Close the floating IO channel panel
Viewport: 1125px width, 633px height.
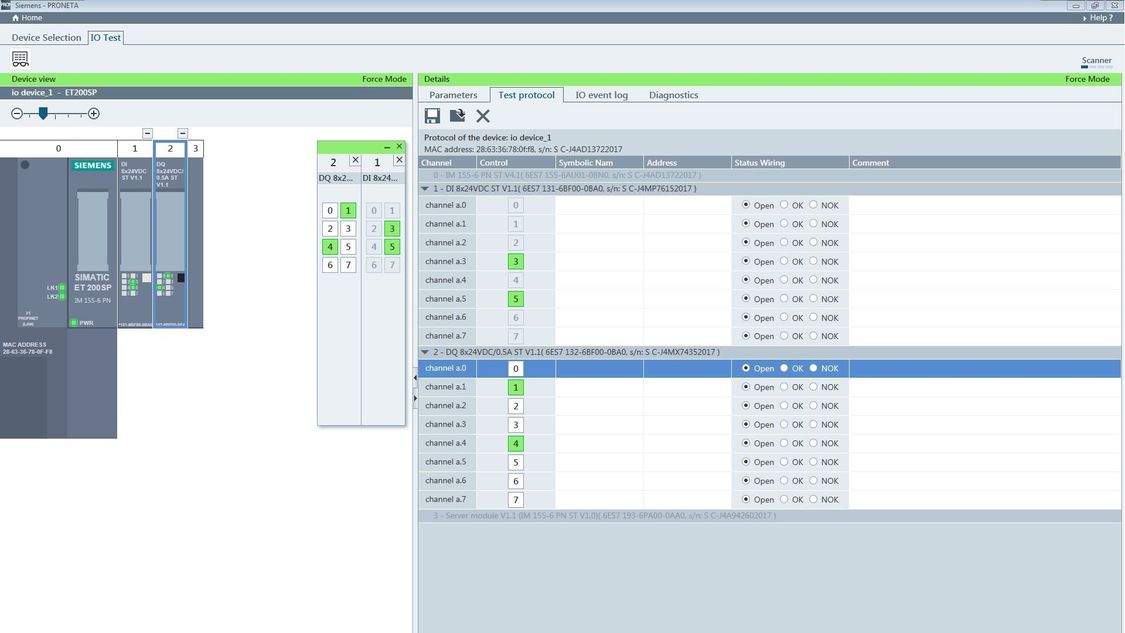tap(400, 146)
